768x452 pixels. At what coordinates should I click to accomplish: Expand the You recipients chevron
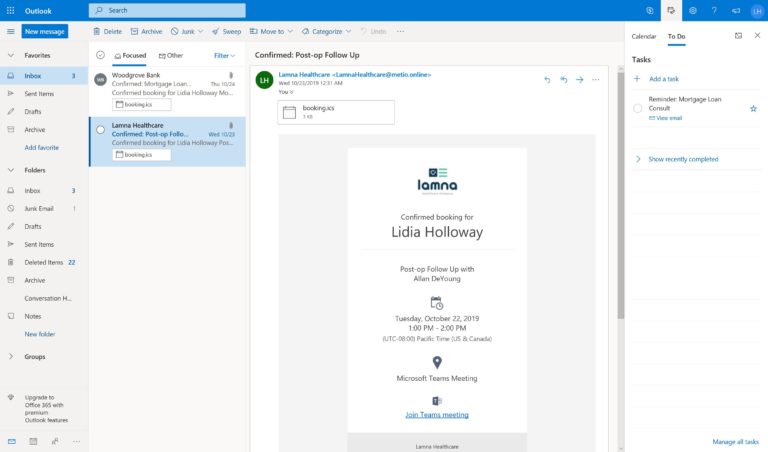click(291, 92)
